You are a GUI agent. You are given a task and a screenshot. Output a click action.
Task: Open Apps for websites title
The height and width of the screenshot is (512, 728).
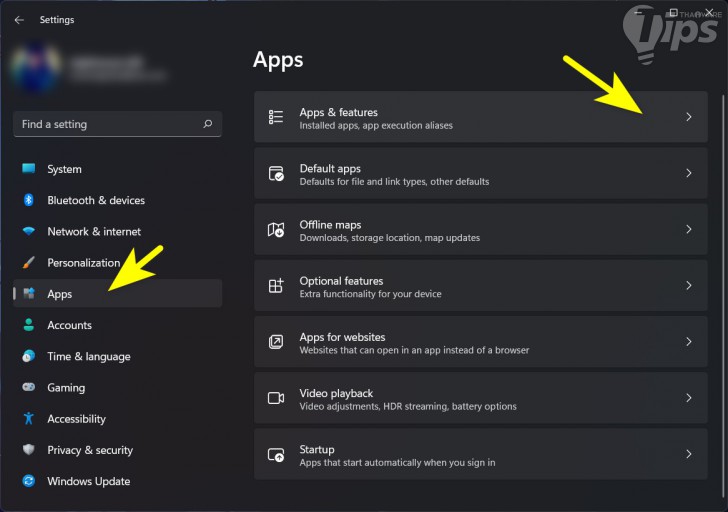click(x=342, y=337)
